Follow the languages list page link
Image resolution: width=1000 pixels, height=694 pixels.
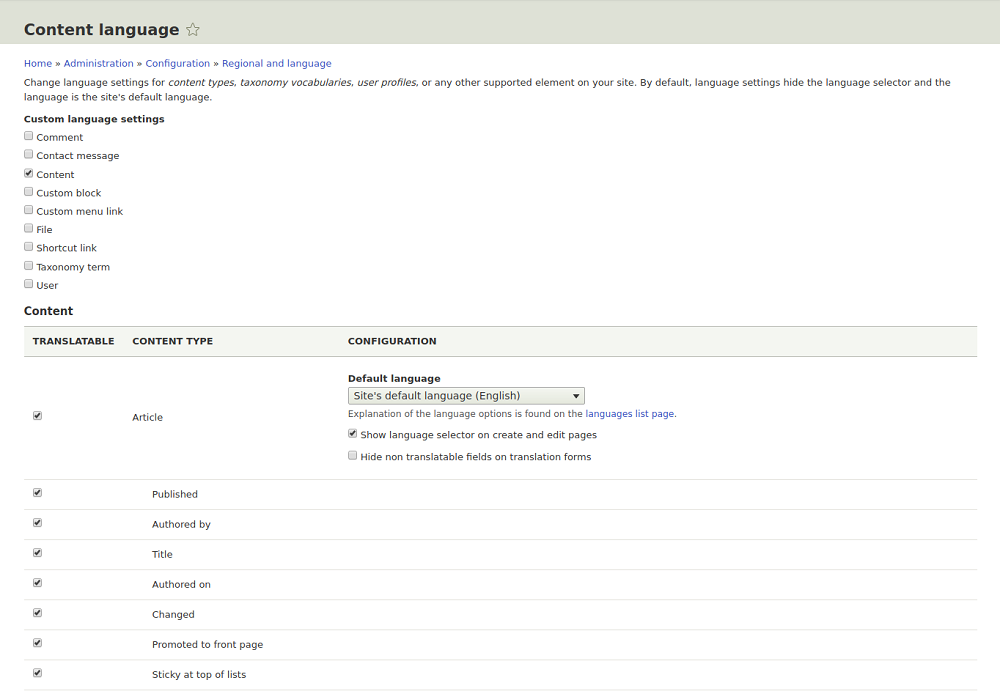(x=630, y=414)
